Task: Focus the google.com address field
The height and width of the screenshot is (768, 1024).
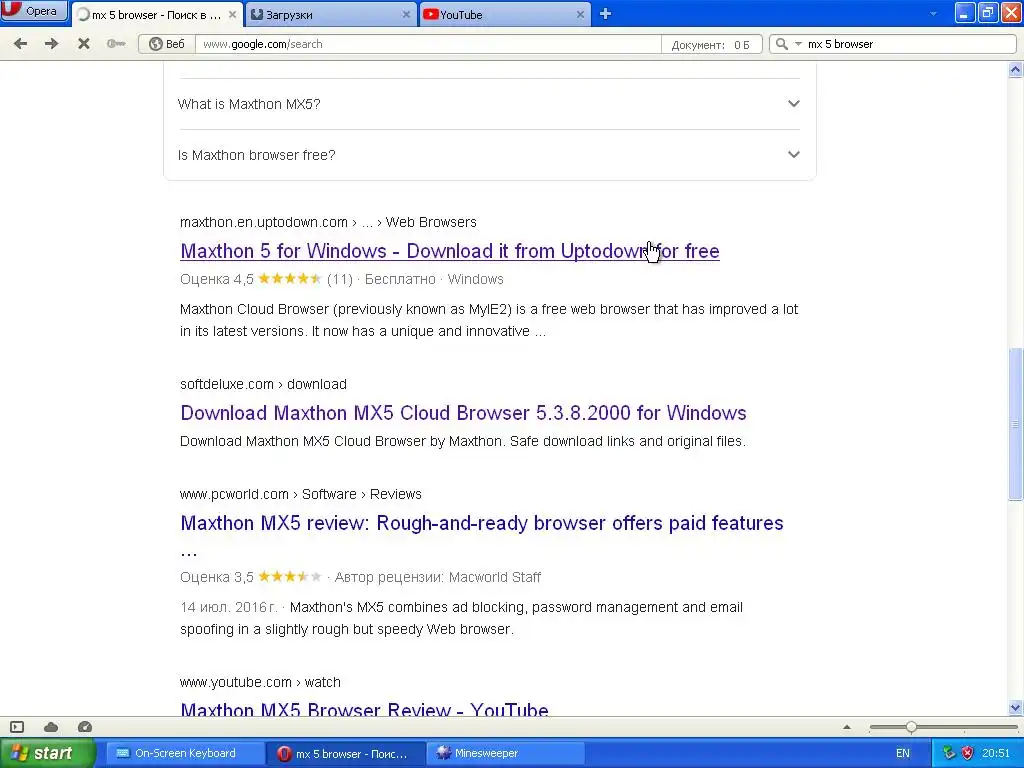Action: 428,44
